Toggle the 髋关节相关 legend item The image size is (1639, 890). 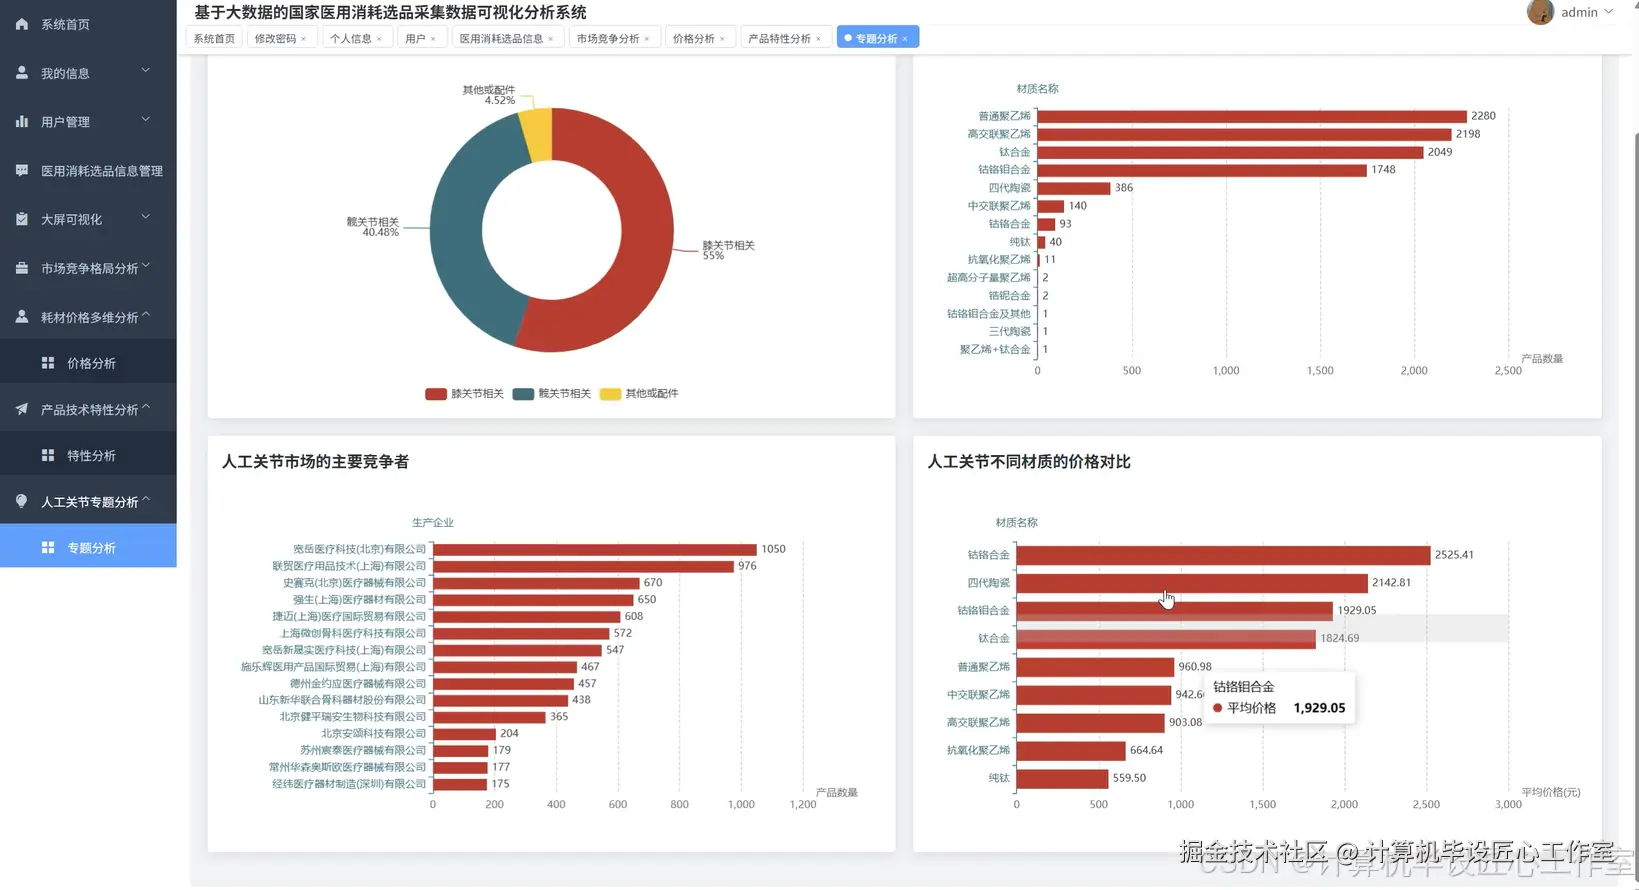(552, 394)
